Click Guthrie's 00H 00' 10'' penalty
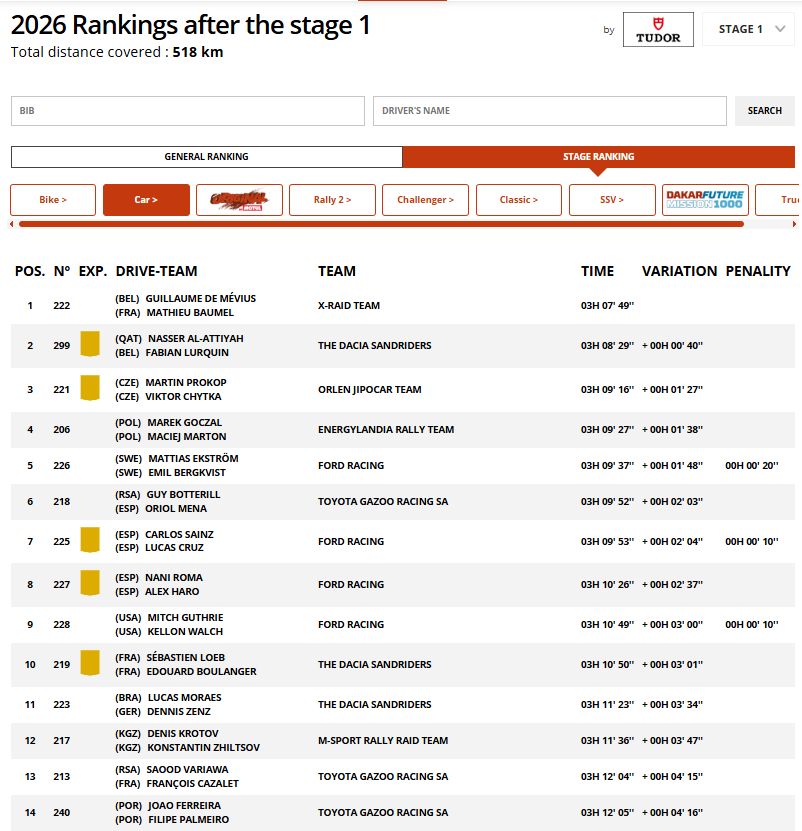Screen dimensions: 802x831 (x=752, y=625)
